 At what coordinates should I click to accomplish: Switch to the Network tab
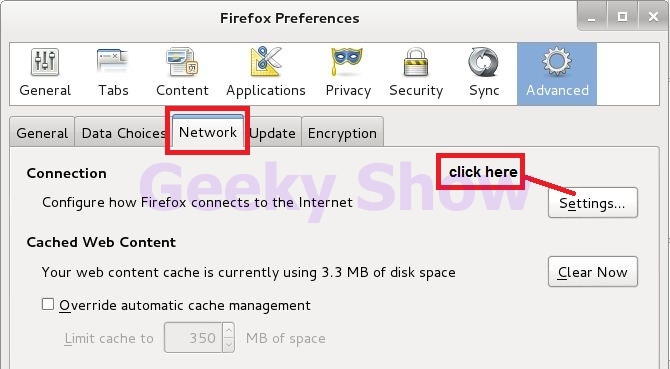tap(208, 132)
